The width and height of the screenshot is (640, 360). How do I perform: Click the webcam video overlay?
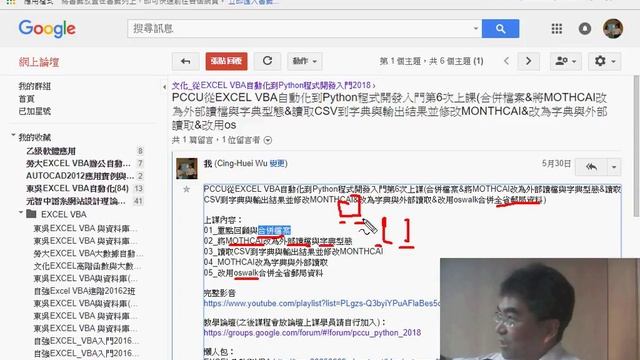pyautogui.click(x=540, y=309)
